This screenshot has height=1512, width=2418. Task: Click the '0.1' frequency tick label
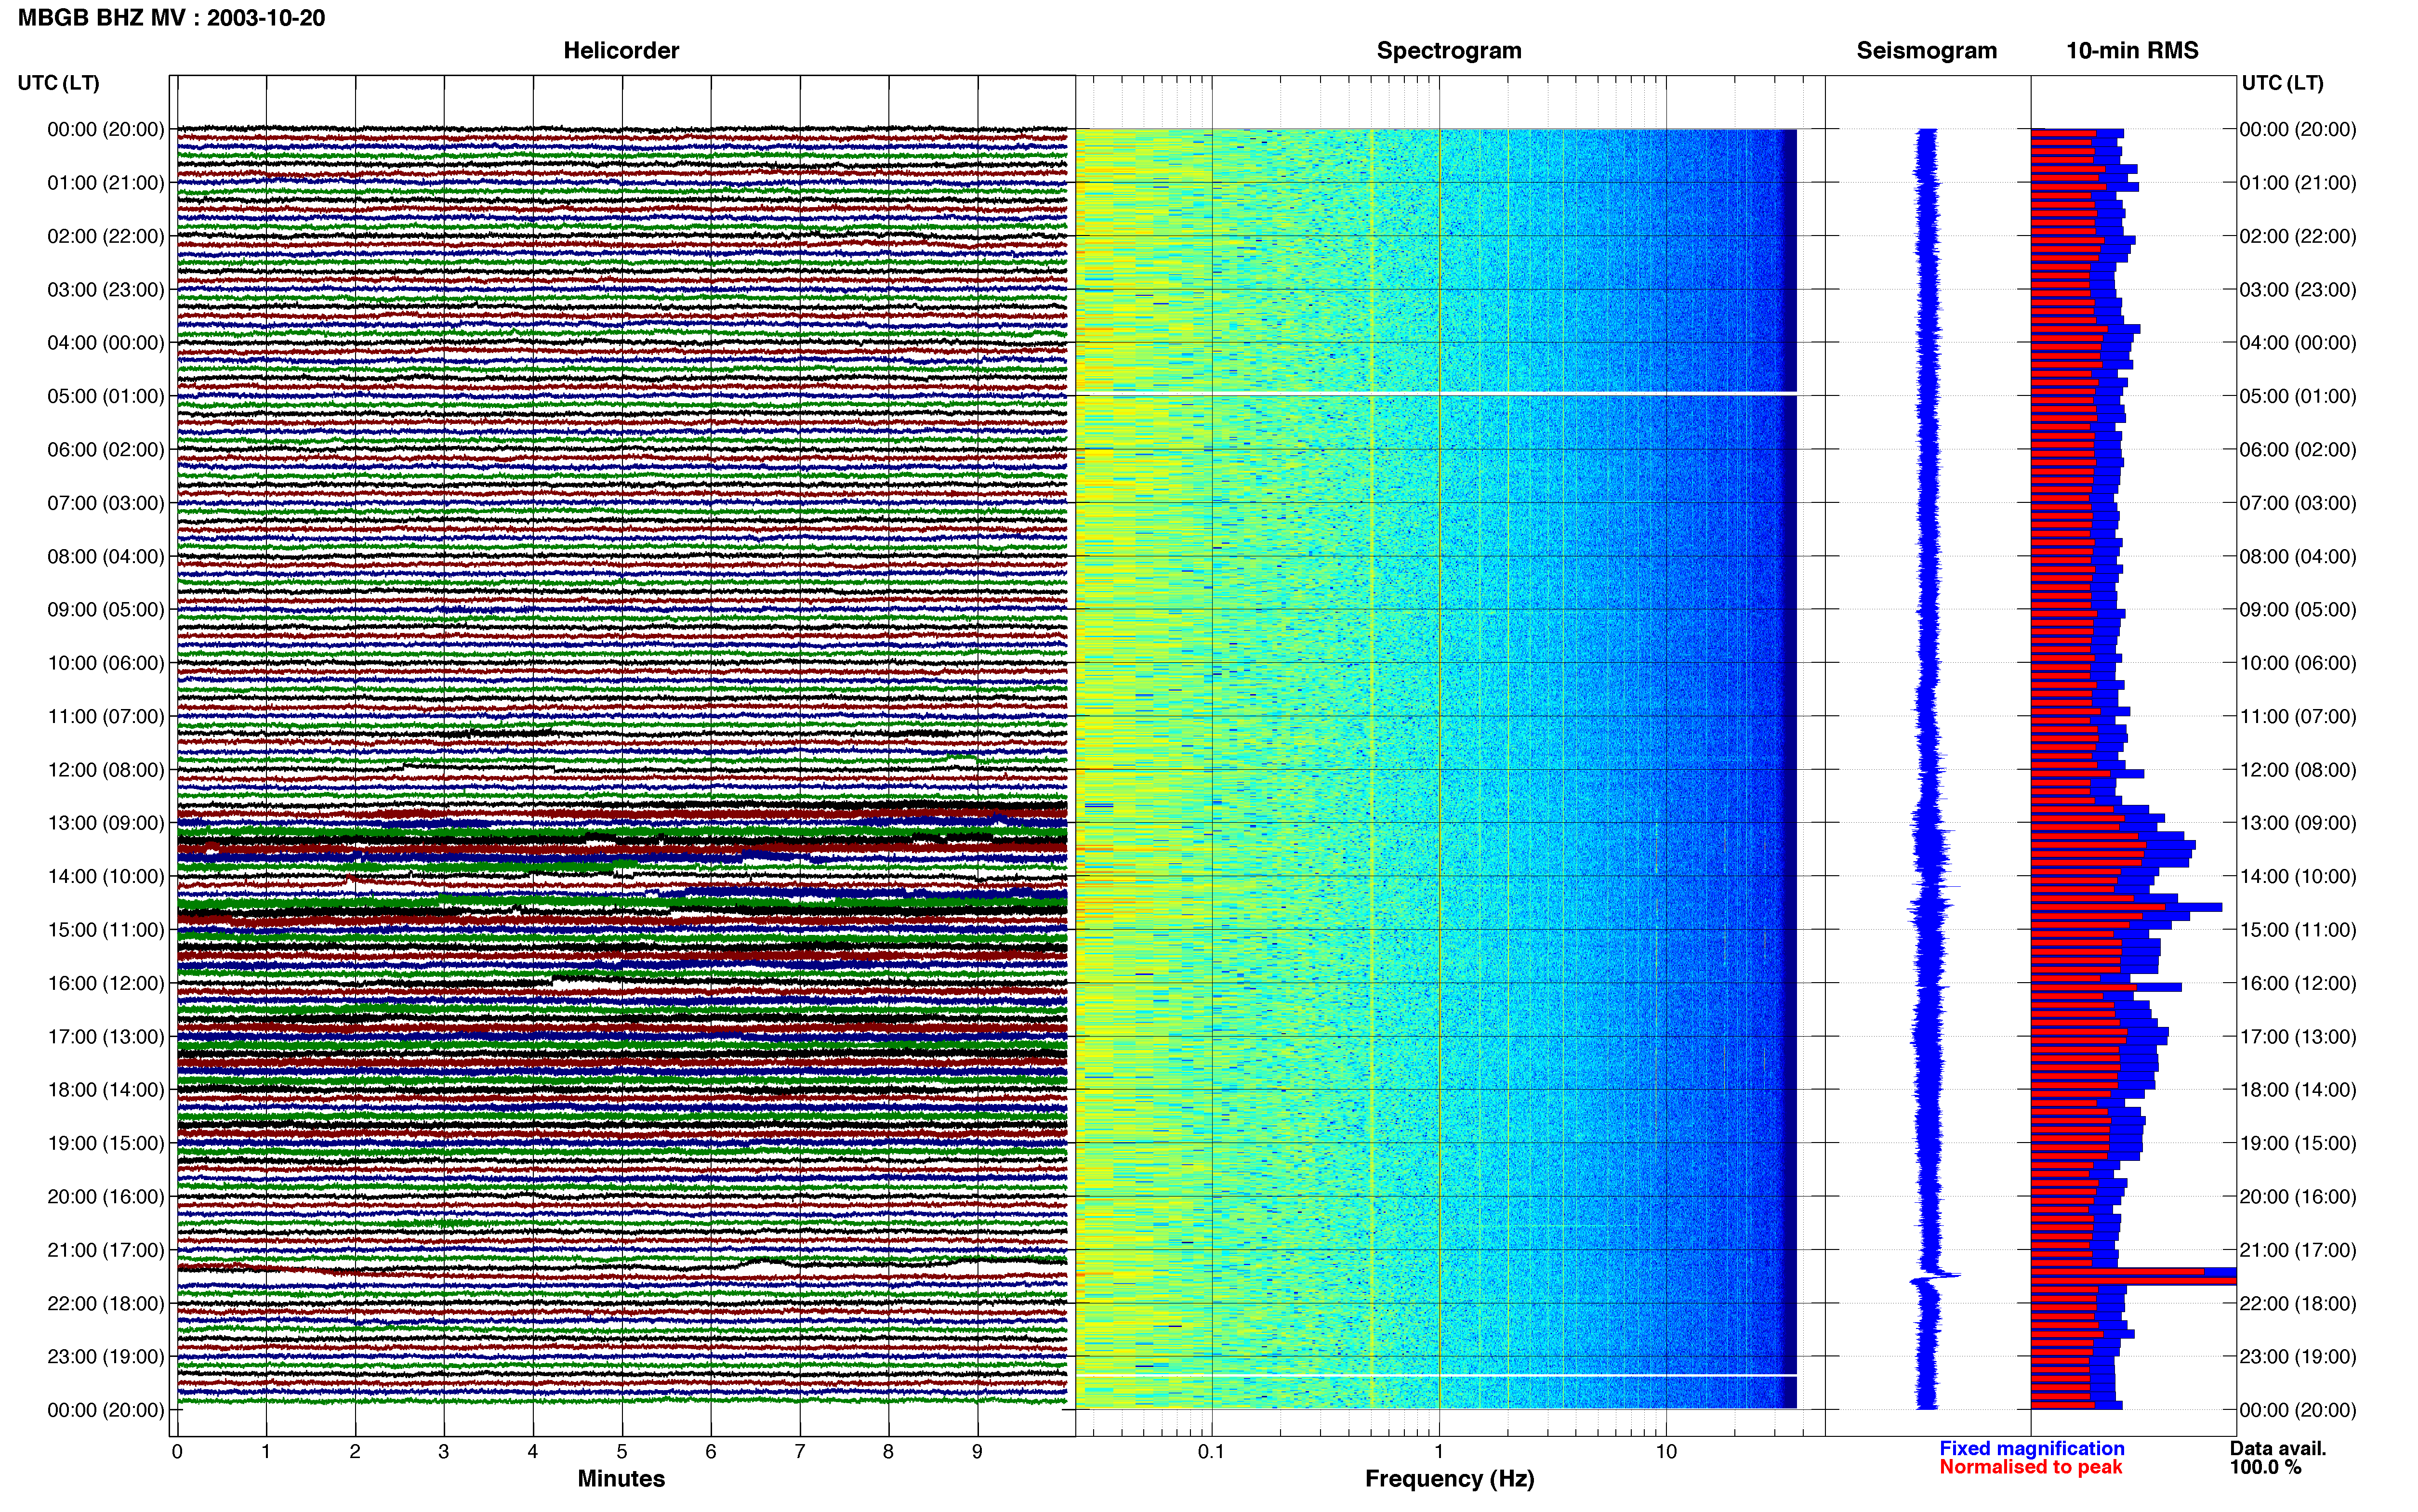click(1211, 1452)
